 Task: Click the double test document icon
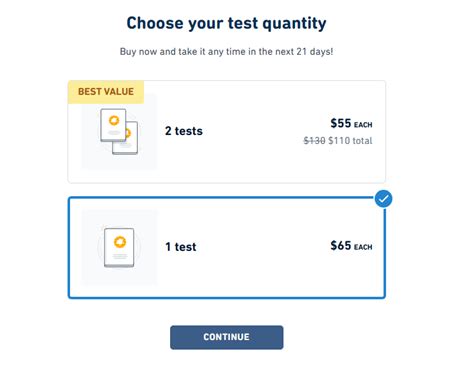pos(119,132)
